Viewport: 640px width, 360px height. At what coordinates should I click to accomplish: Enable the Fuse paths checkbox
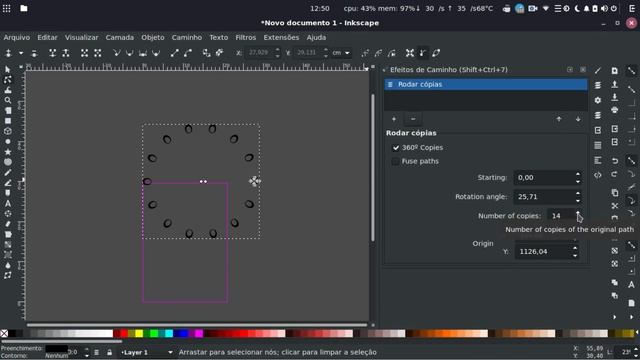click(x=396, y=161)
